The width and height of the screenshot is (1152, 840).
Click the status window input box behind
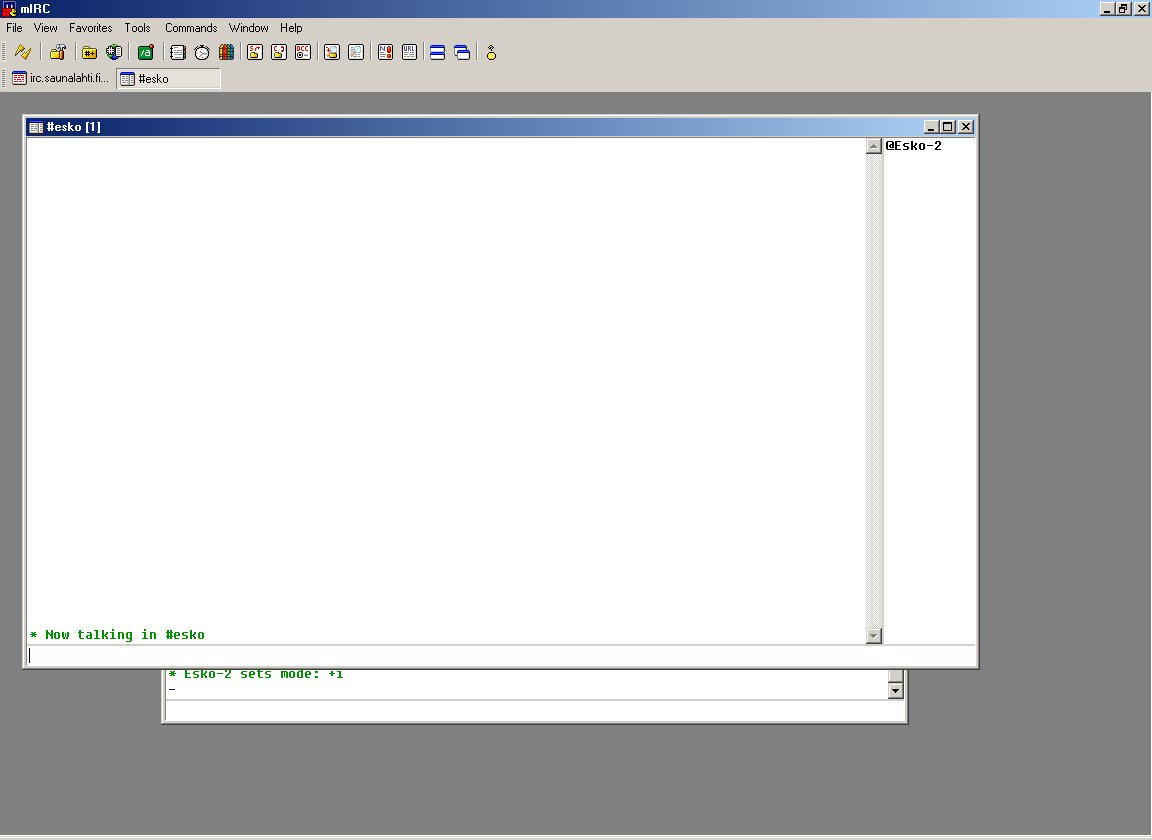tap(536, 711)
